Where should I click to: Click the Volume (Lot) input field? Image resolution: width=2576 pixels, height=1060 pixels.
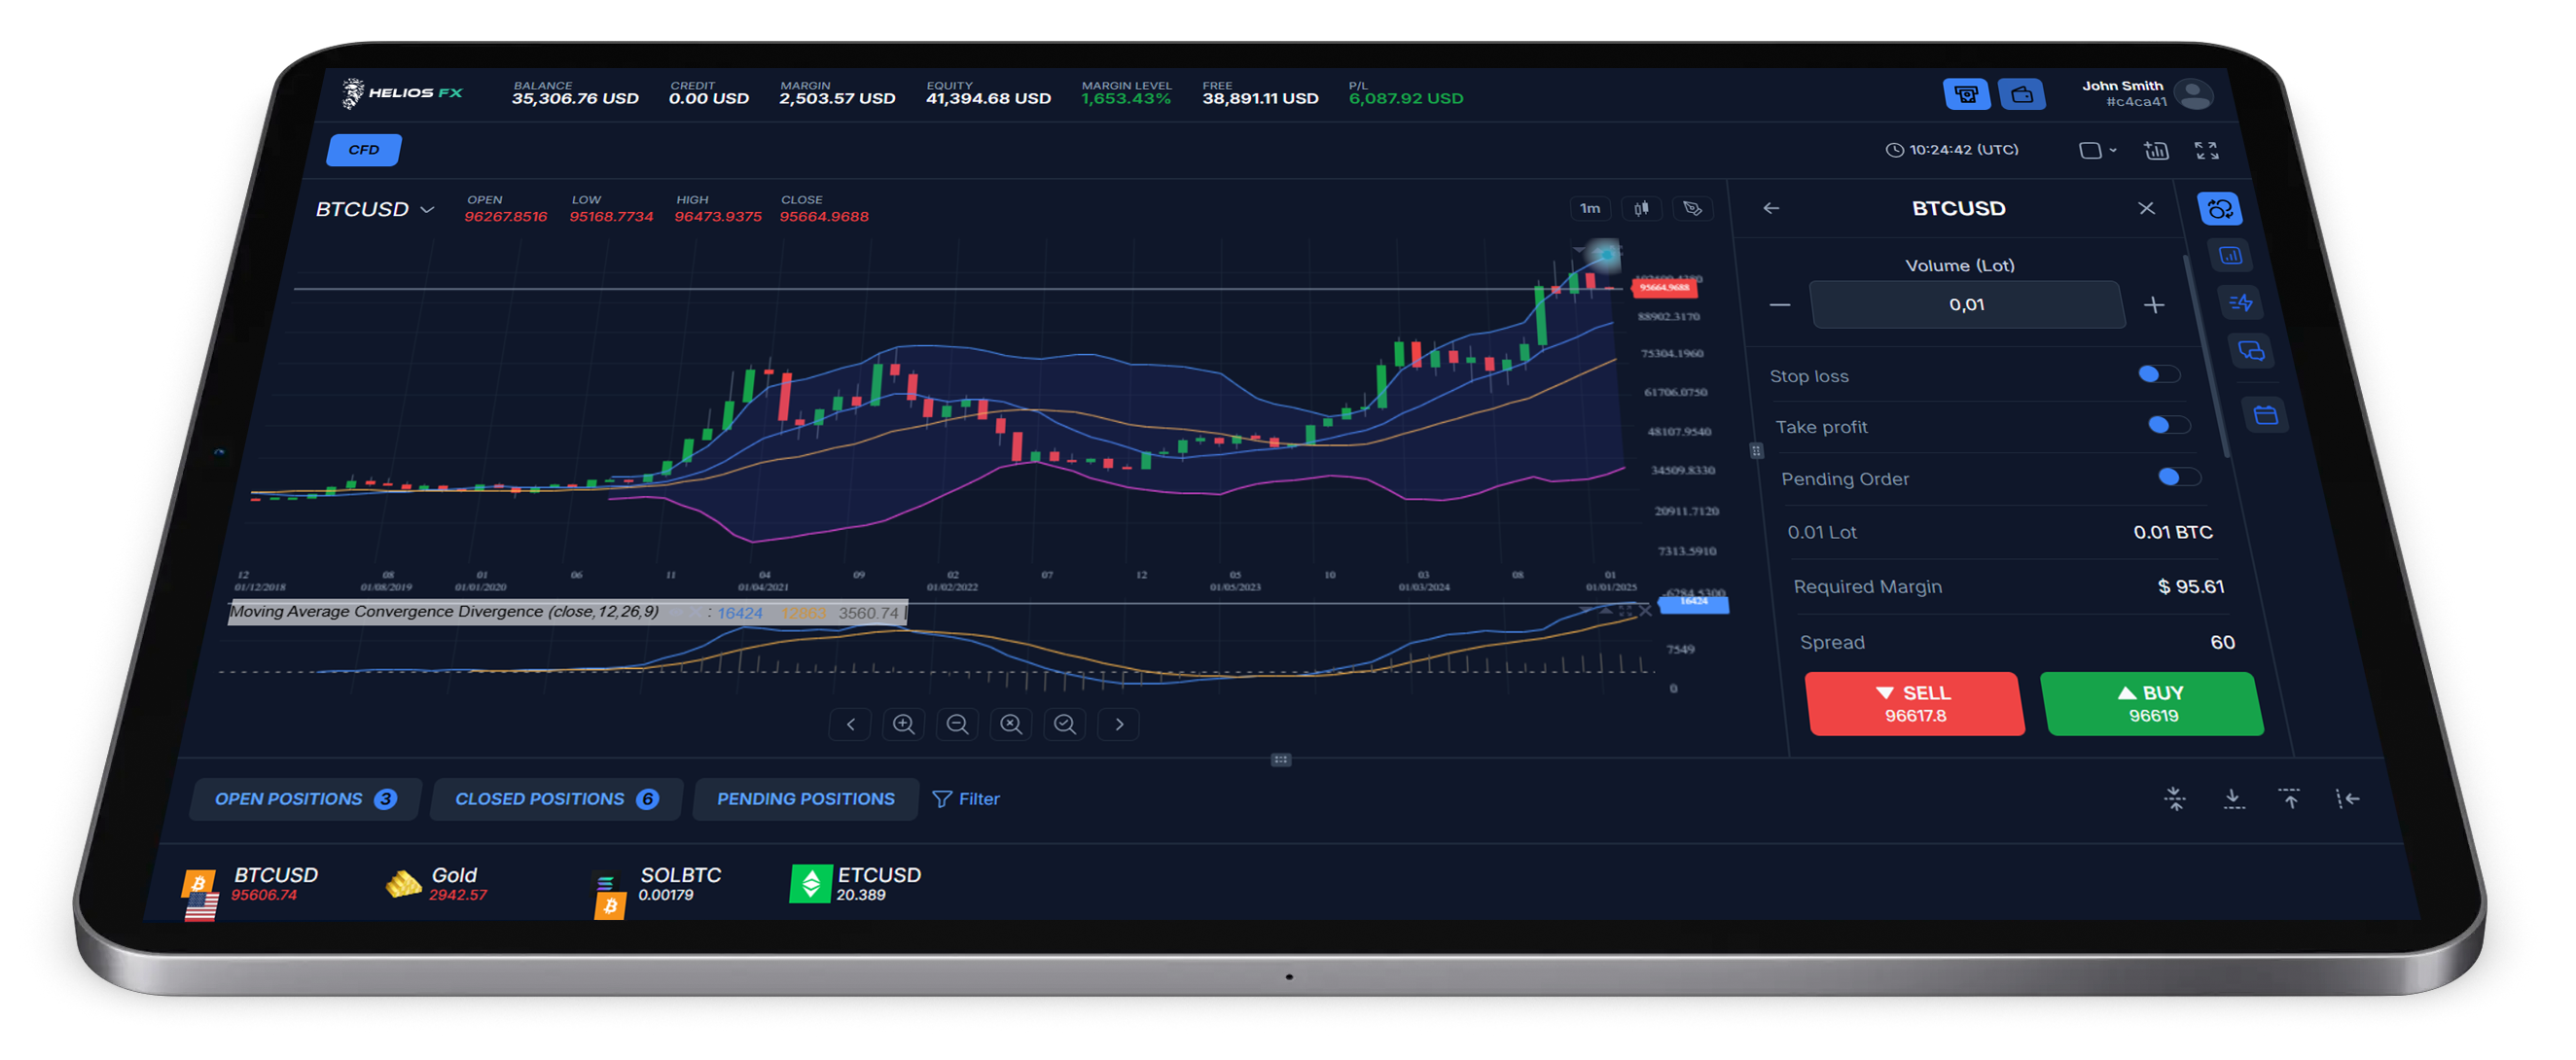(x=1966, y=304)
